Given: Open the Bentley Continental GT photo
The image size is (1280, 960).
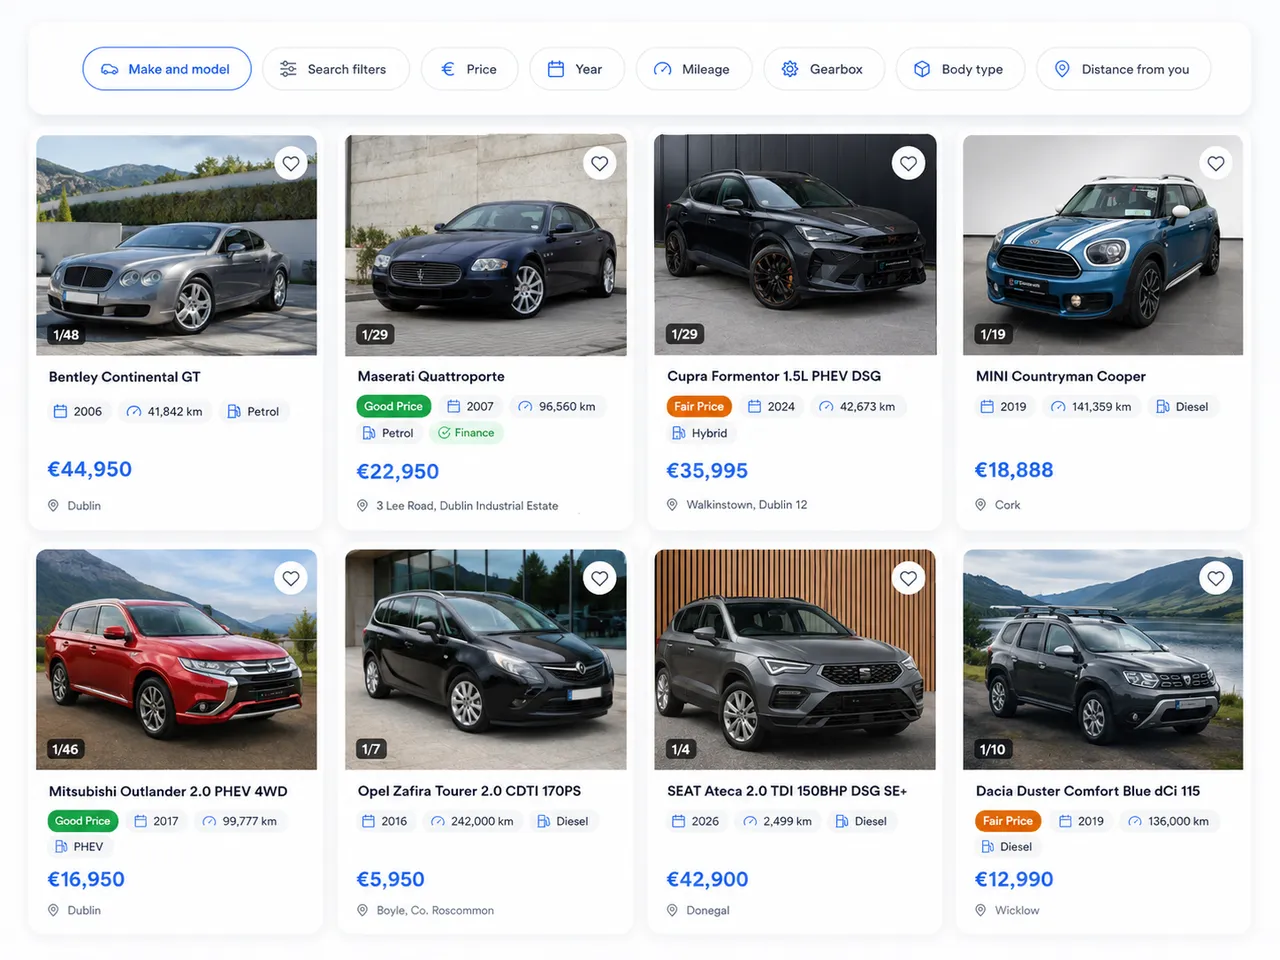Looking at the screenshot, I should click(176, 245).
